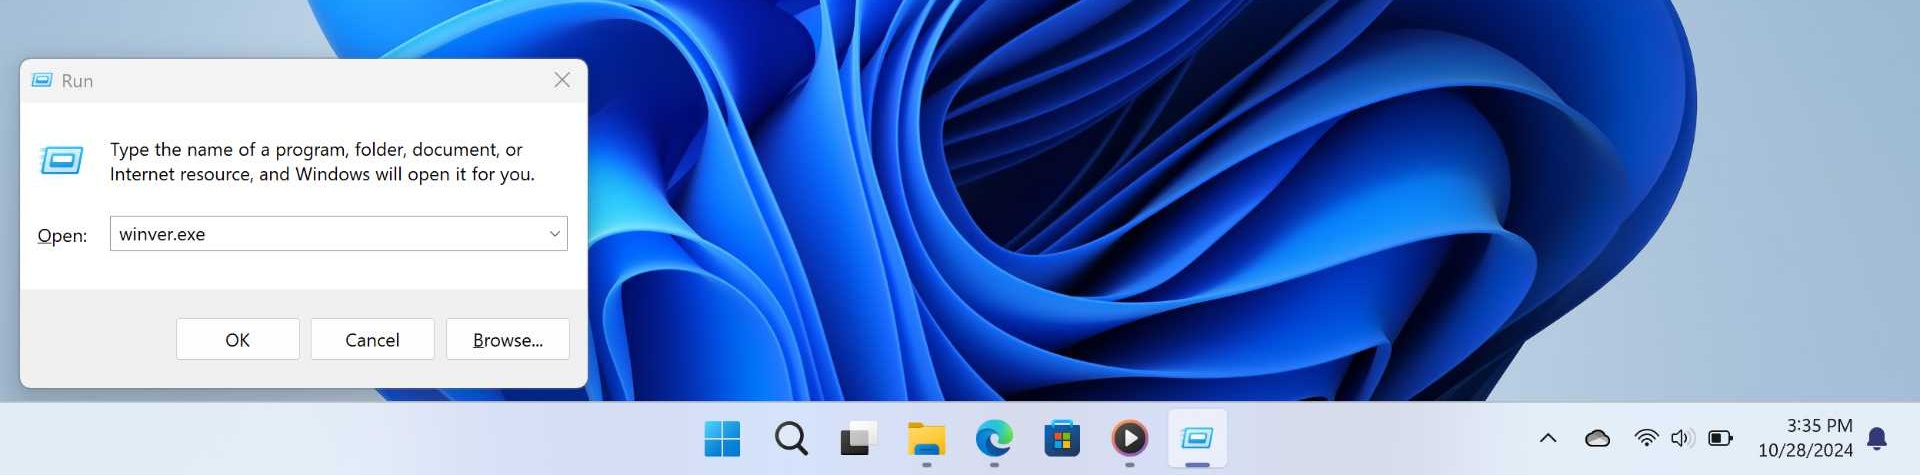Click the Wi-Fi network icon

[x=1646, y=438]
